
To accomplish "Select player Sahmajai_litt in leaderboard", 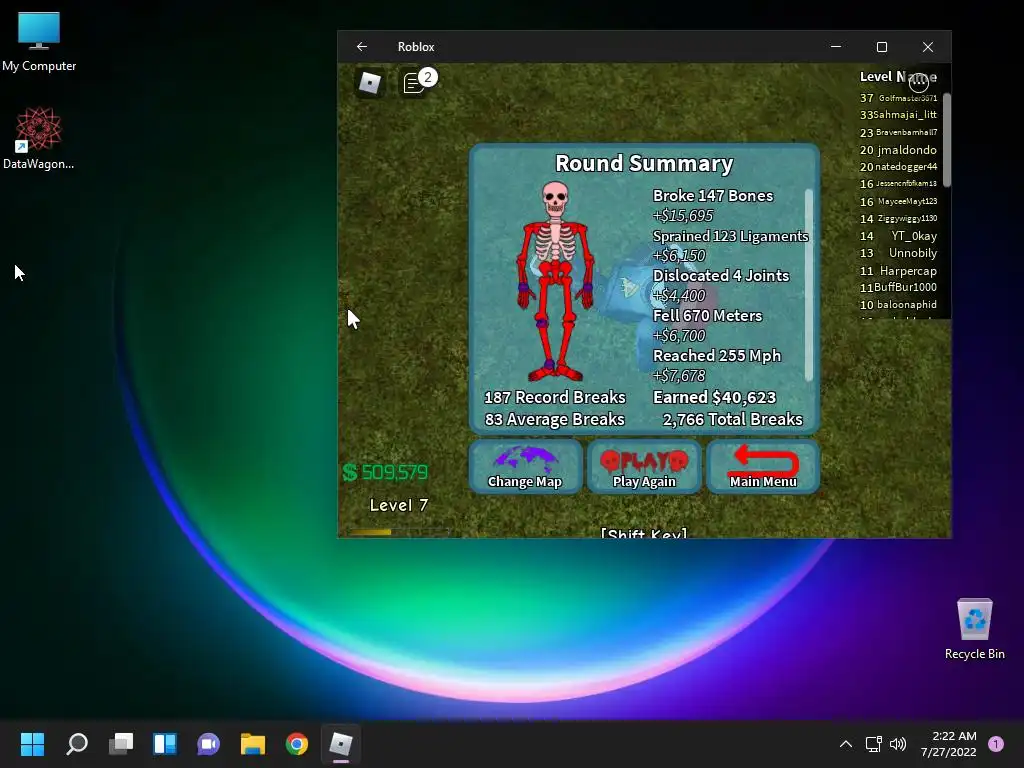I will pyautogui.click(x=899, y=115).
